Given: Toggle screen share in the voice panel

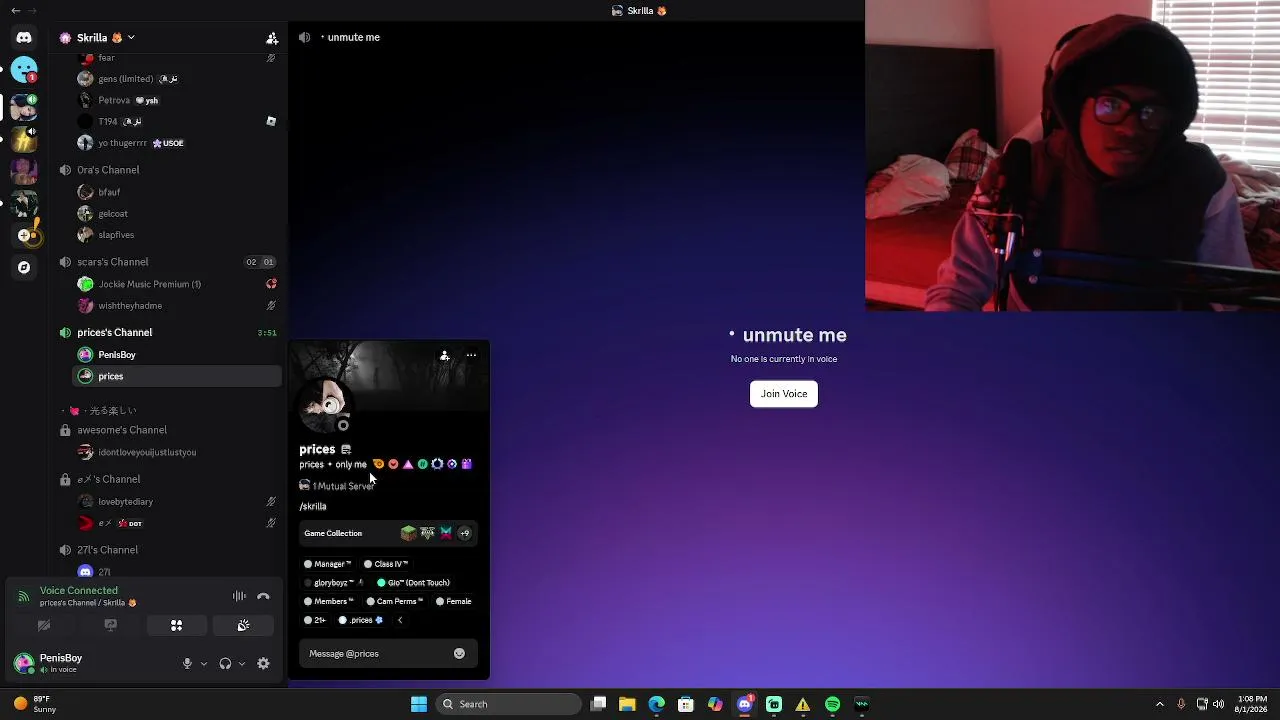Looking at the screenshot, I should 110,625.
